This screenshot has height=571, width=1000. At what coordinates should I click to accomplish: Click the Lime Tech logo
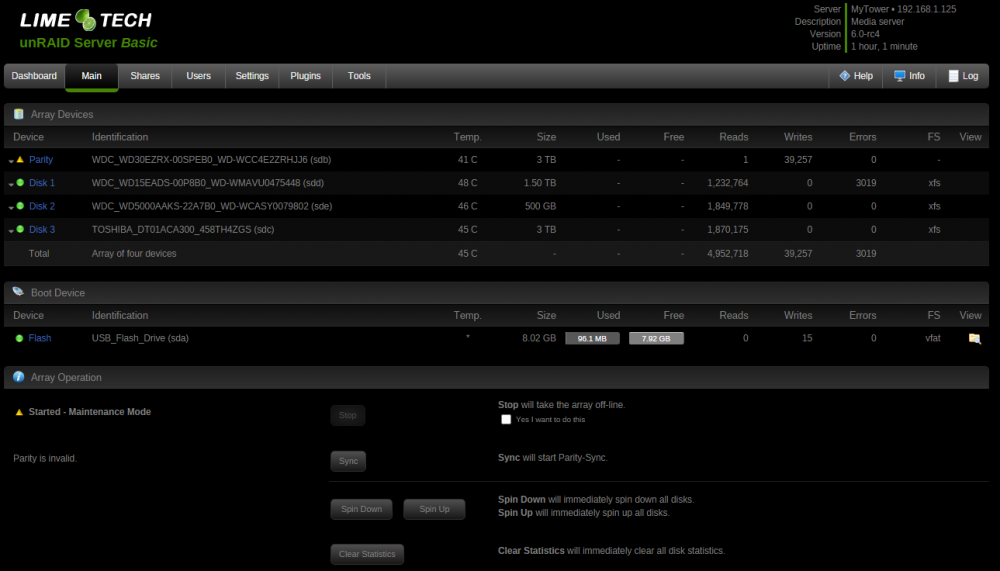(x=86, y=20)
